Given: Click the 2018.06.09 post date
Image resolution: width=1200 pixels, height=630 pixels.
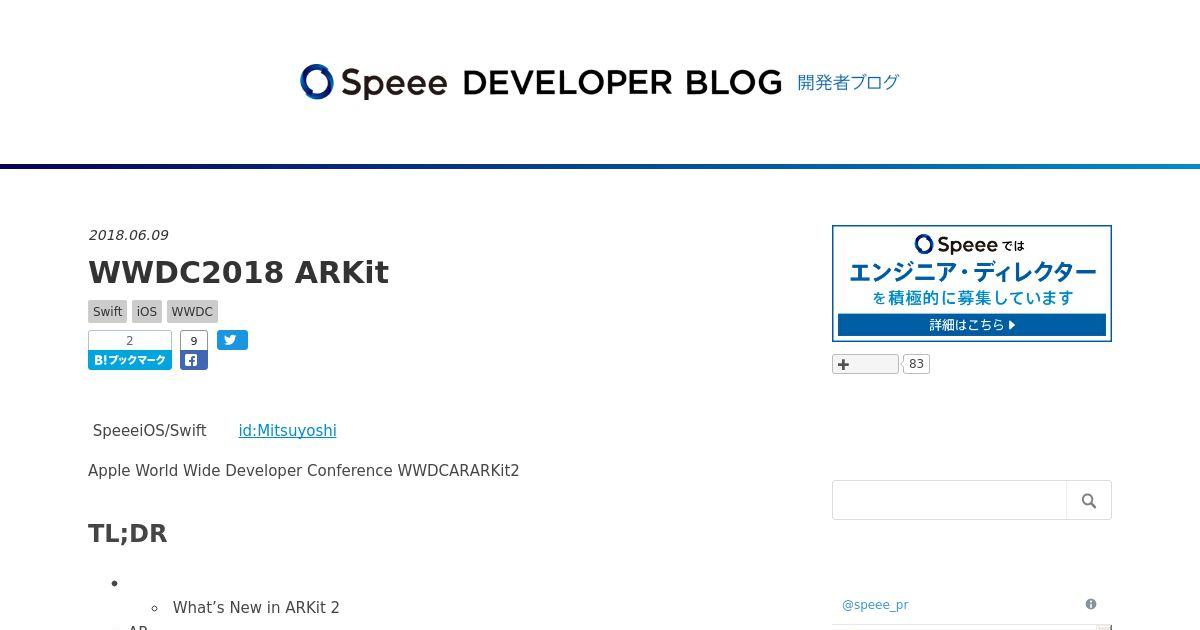Looking at the screenshot, I should [128, 235].
